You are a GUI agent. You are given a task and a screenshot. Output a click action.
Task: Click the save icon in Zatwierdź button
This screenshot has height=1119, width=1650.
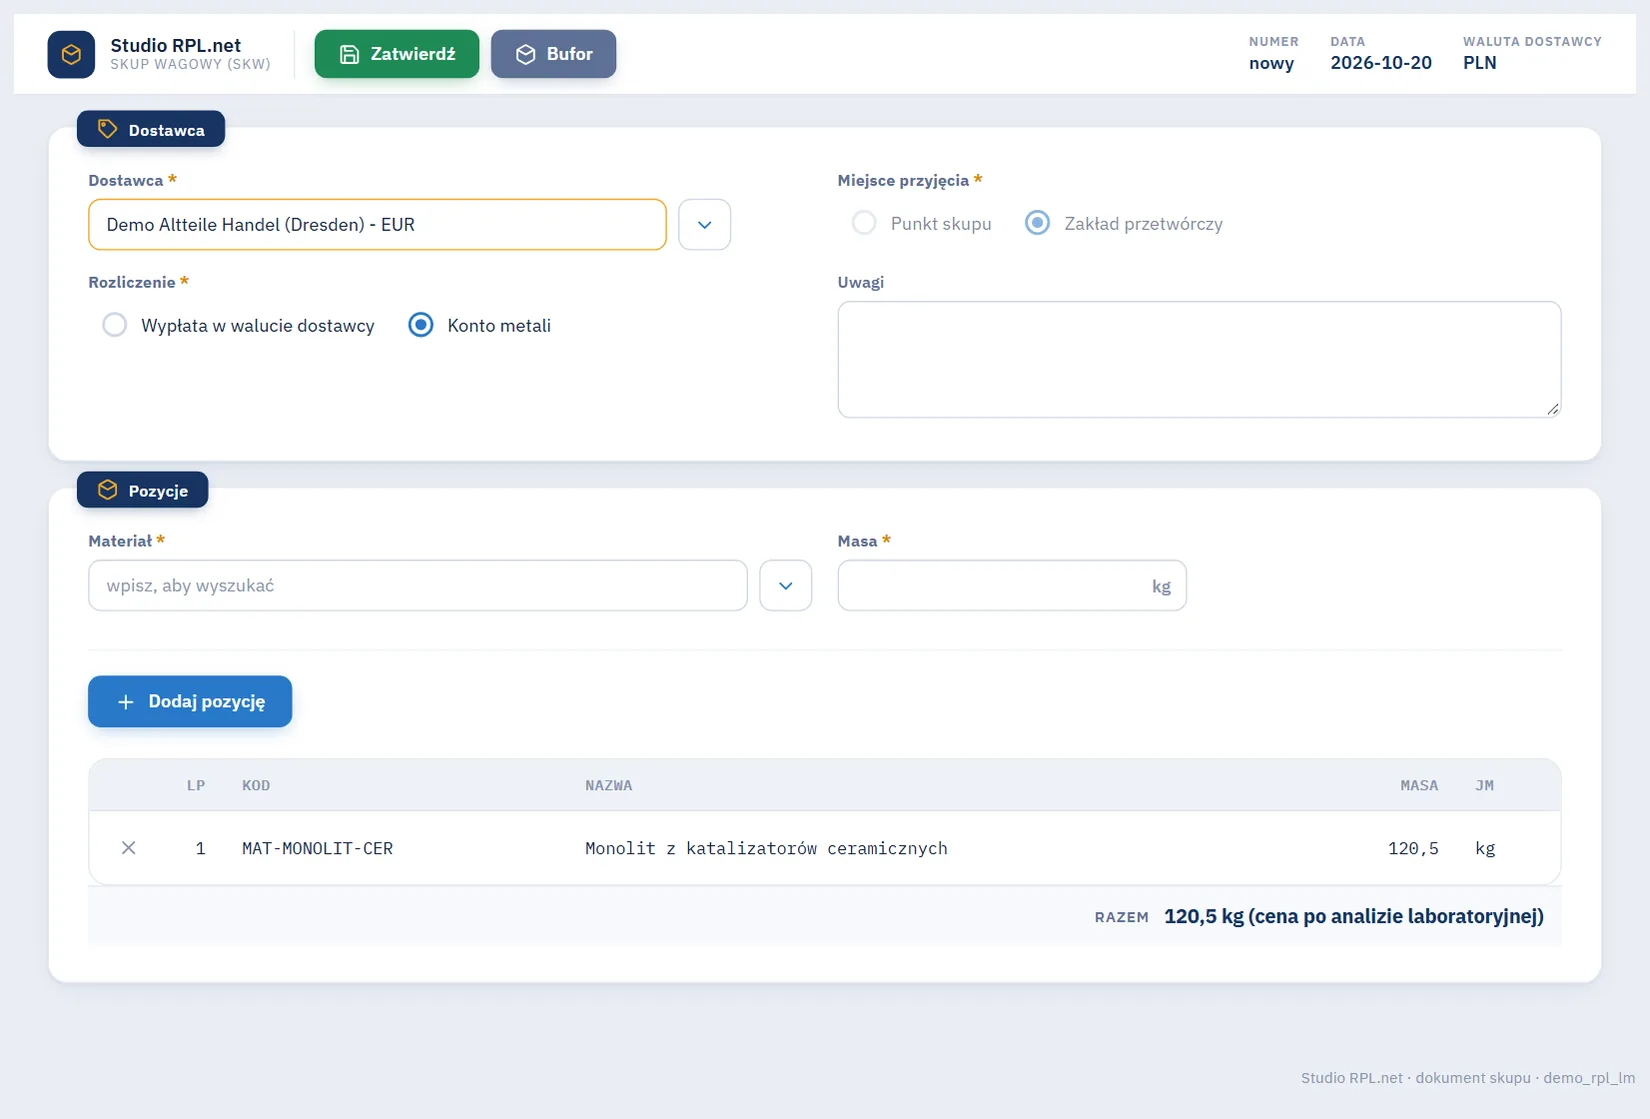coord(349,54)
